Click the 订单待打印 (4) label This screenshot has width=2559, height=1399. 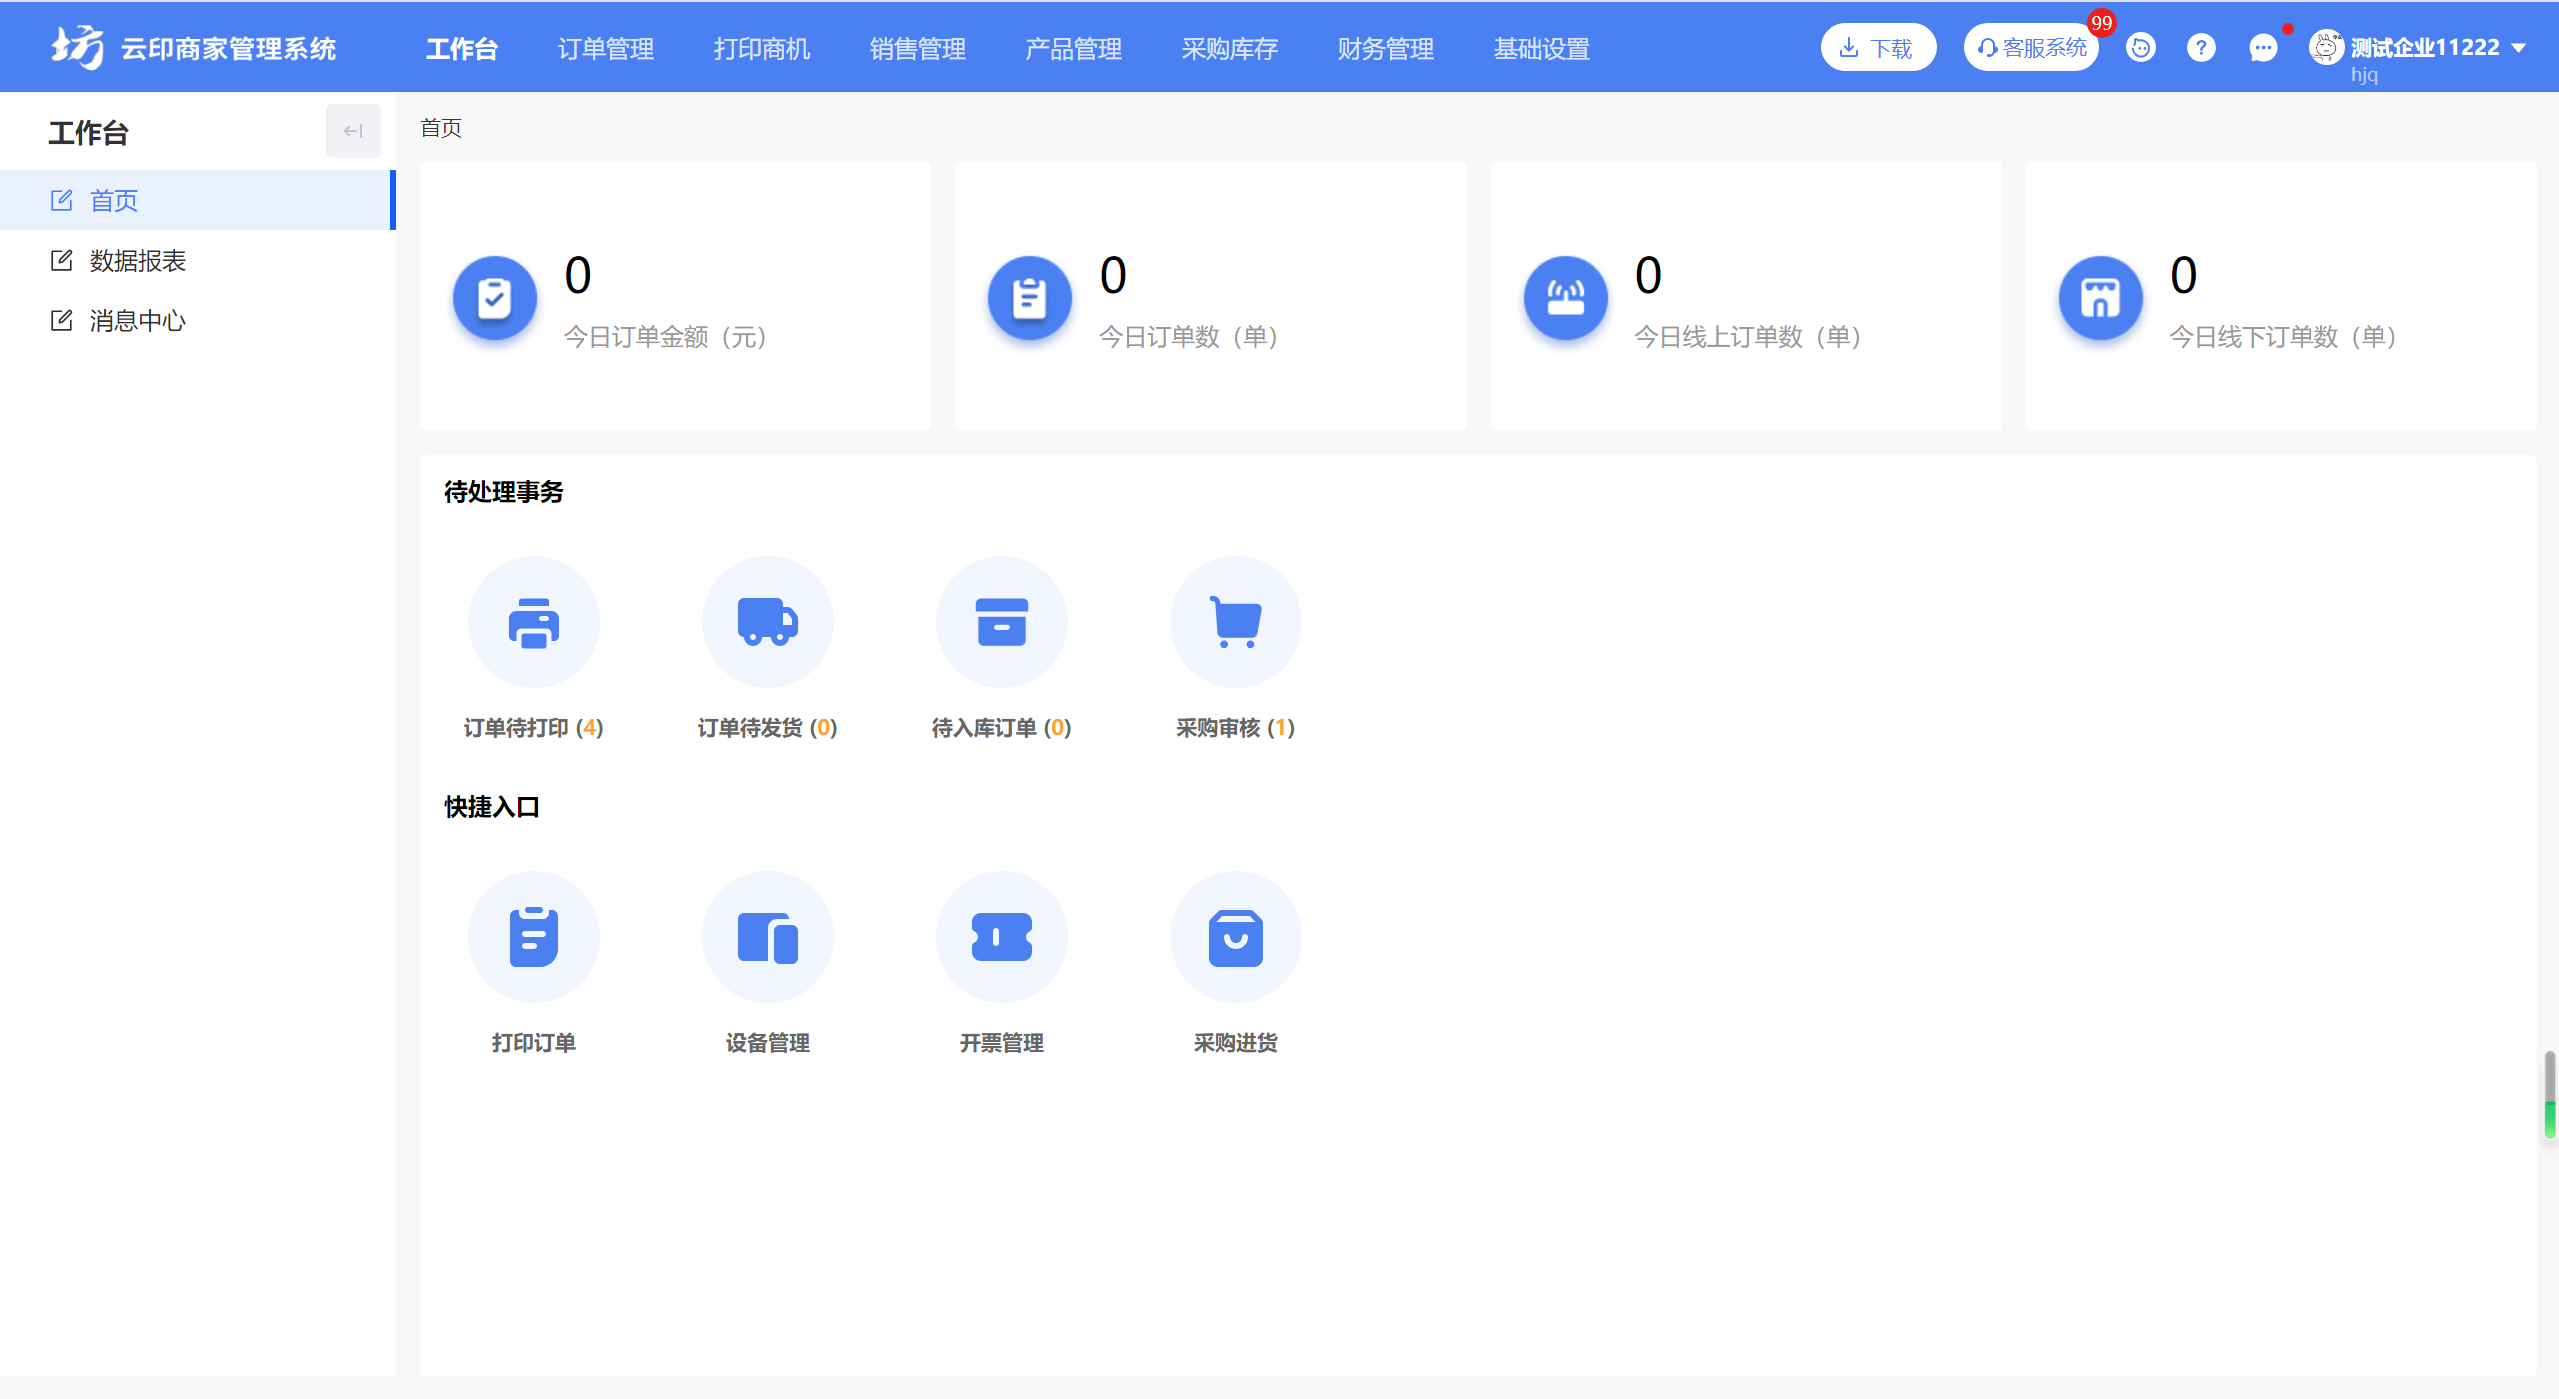point(534,727)
